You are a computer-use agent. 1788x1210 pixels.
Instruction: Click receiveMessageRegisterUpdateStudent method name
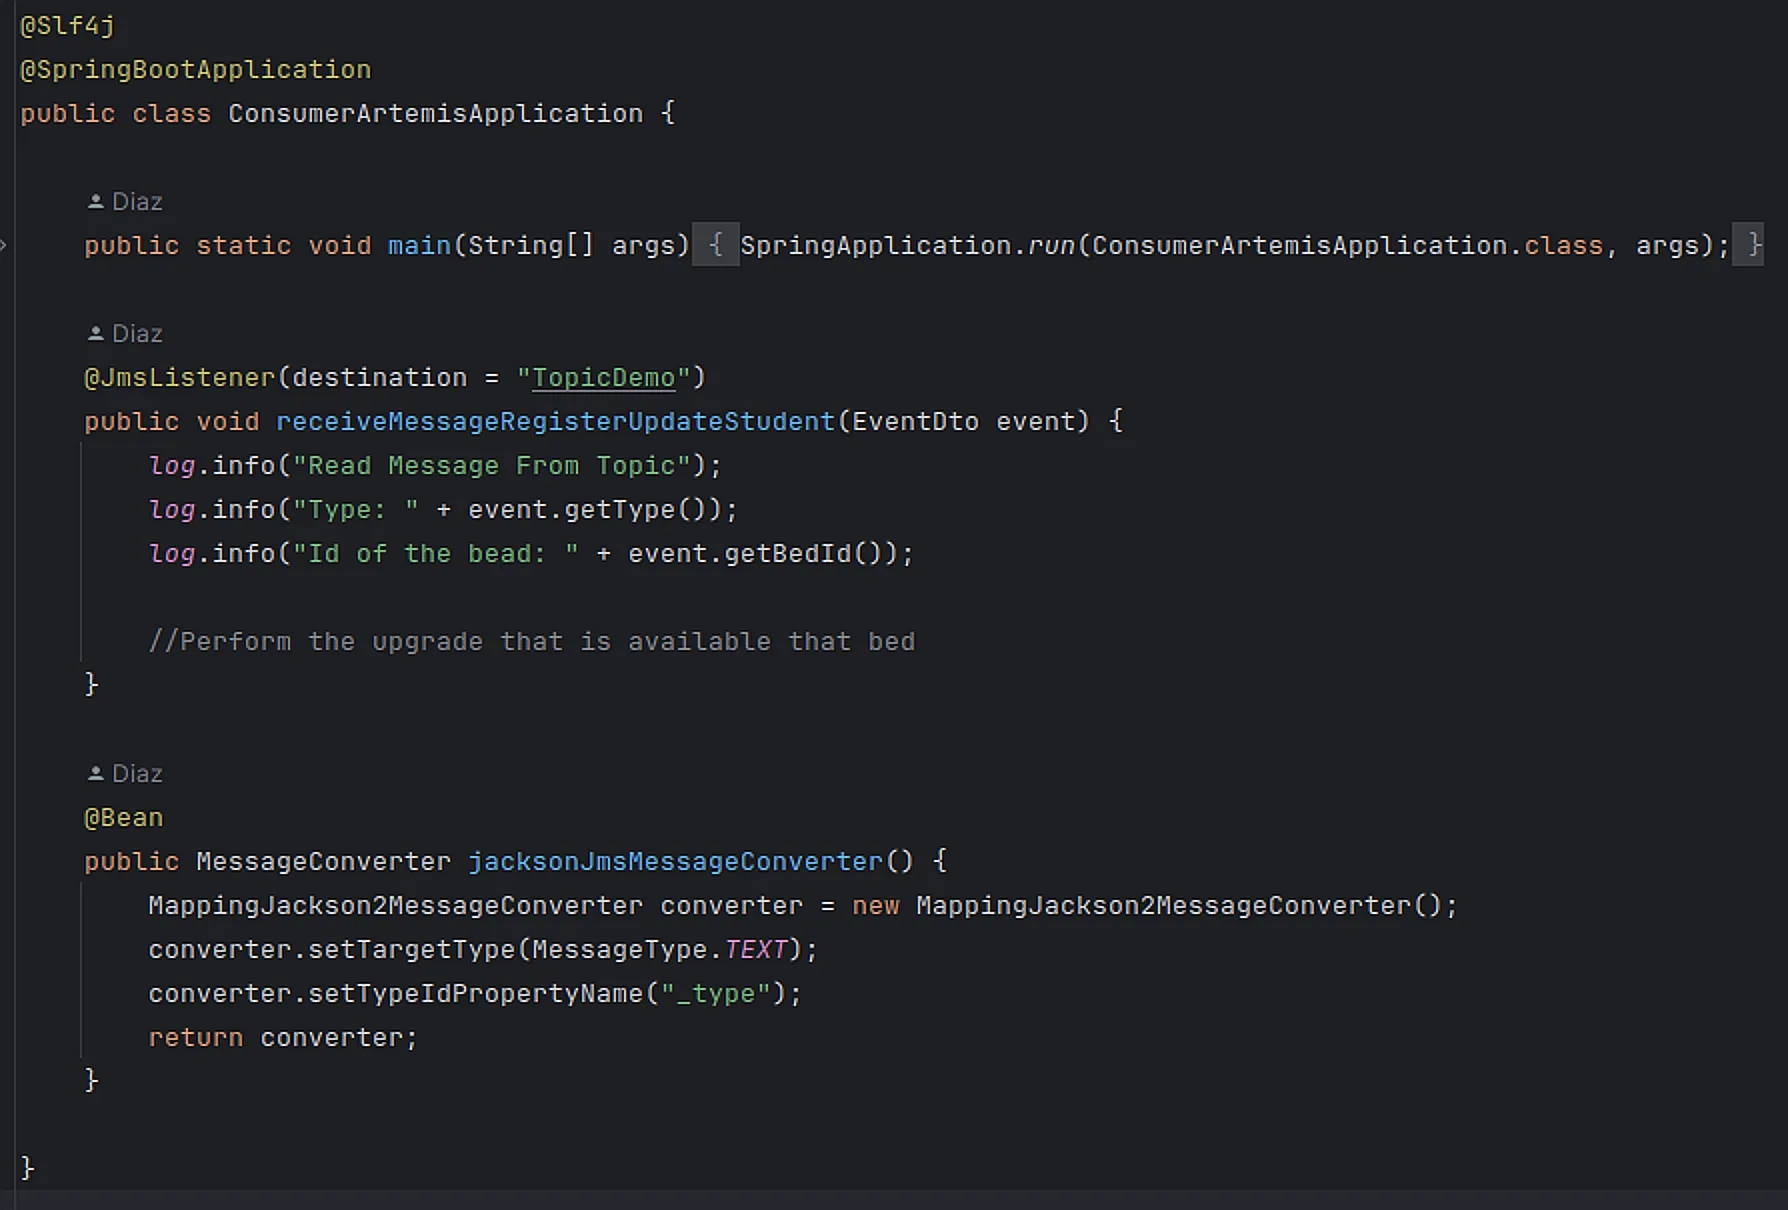click(556, 422)
